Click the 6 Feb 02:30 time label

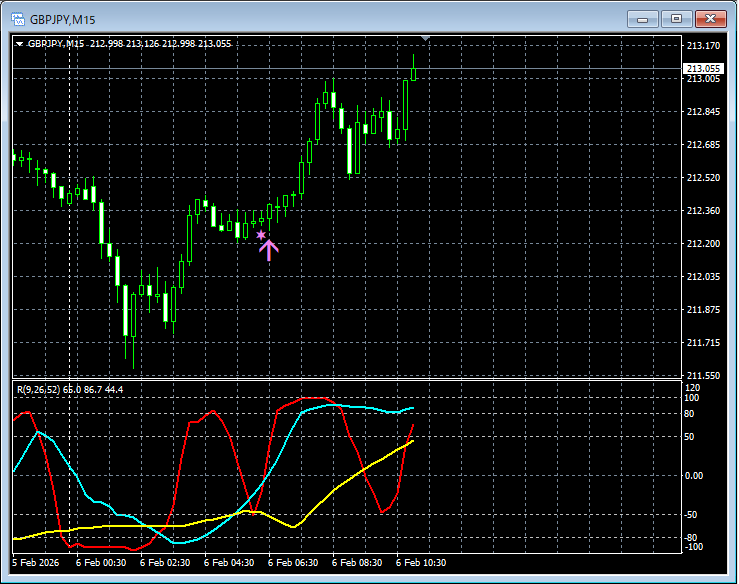click(165, 563)
